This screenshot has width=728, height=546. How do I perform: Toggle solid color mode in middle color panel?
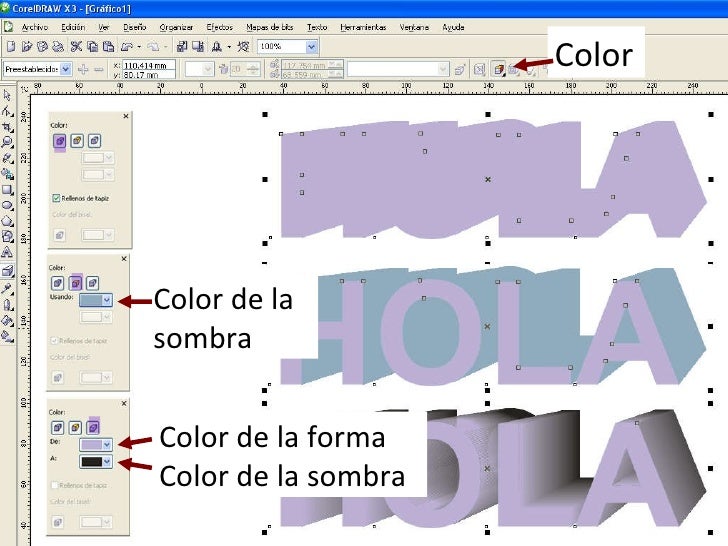click(76, 283)
